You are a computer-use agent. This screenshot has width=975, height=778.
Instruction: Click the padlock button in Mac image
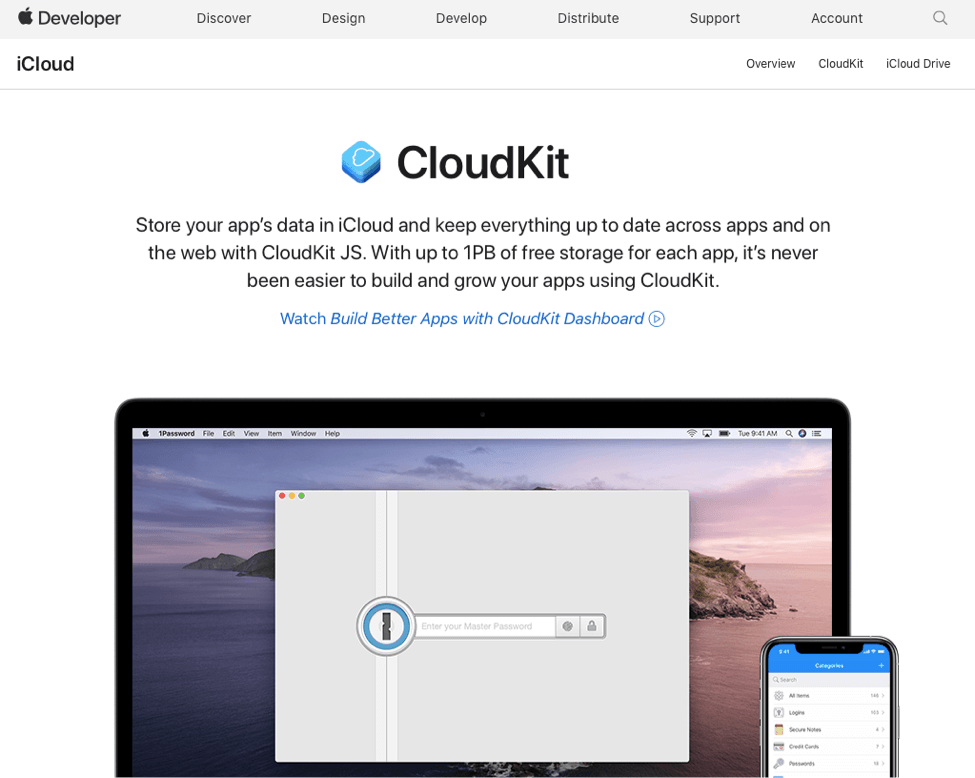tap(592, 626)
